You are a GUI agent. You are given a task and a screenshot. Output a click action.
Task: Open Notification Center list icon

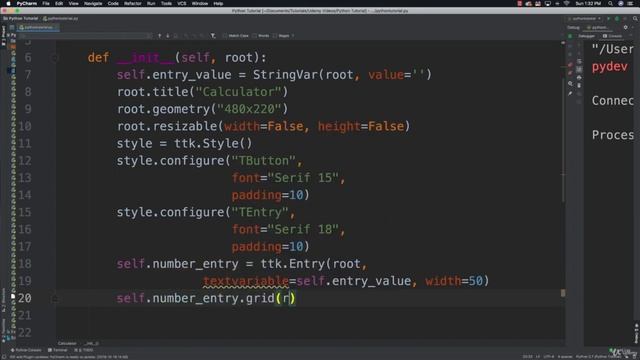coord(631,3)
